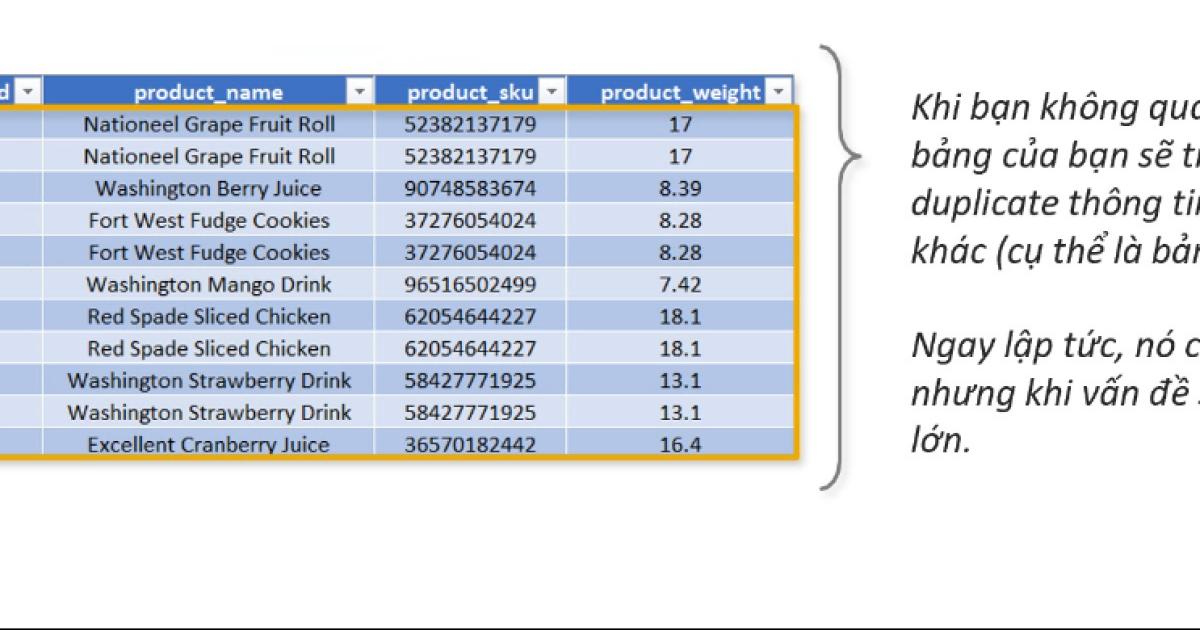The image size is (1200, 630).
Task: Select SKU value 52382137179
Action: (x=470, y=124)
